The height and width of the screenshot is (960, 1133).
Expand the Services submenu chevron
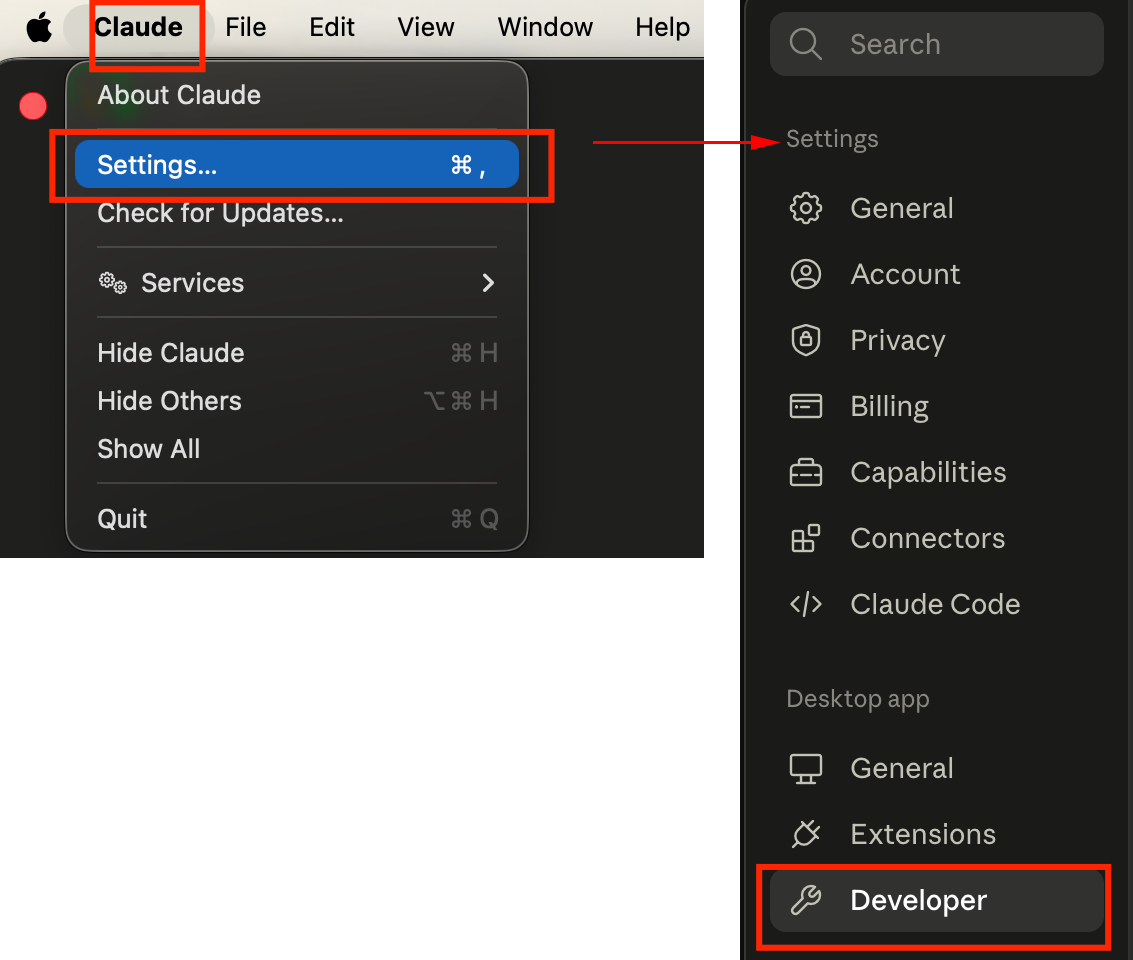click(x=488, y=282)
